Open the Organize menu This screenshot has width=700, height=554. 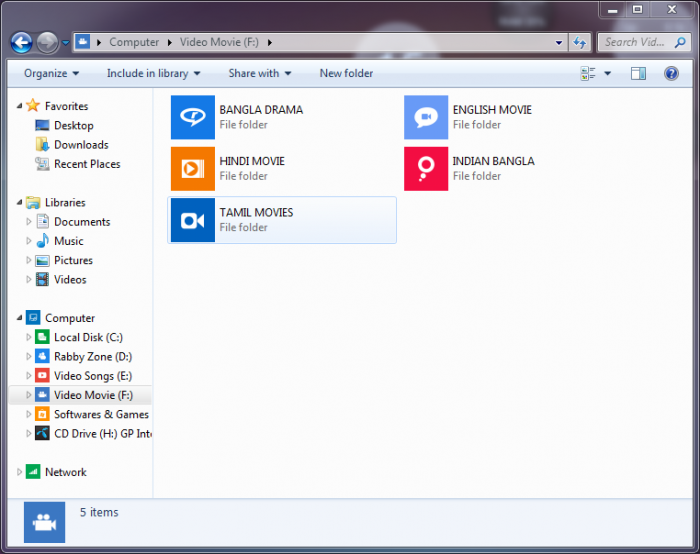click(51, 73)
